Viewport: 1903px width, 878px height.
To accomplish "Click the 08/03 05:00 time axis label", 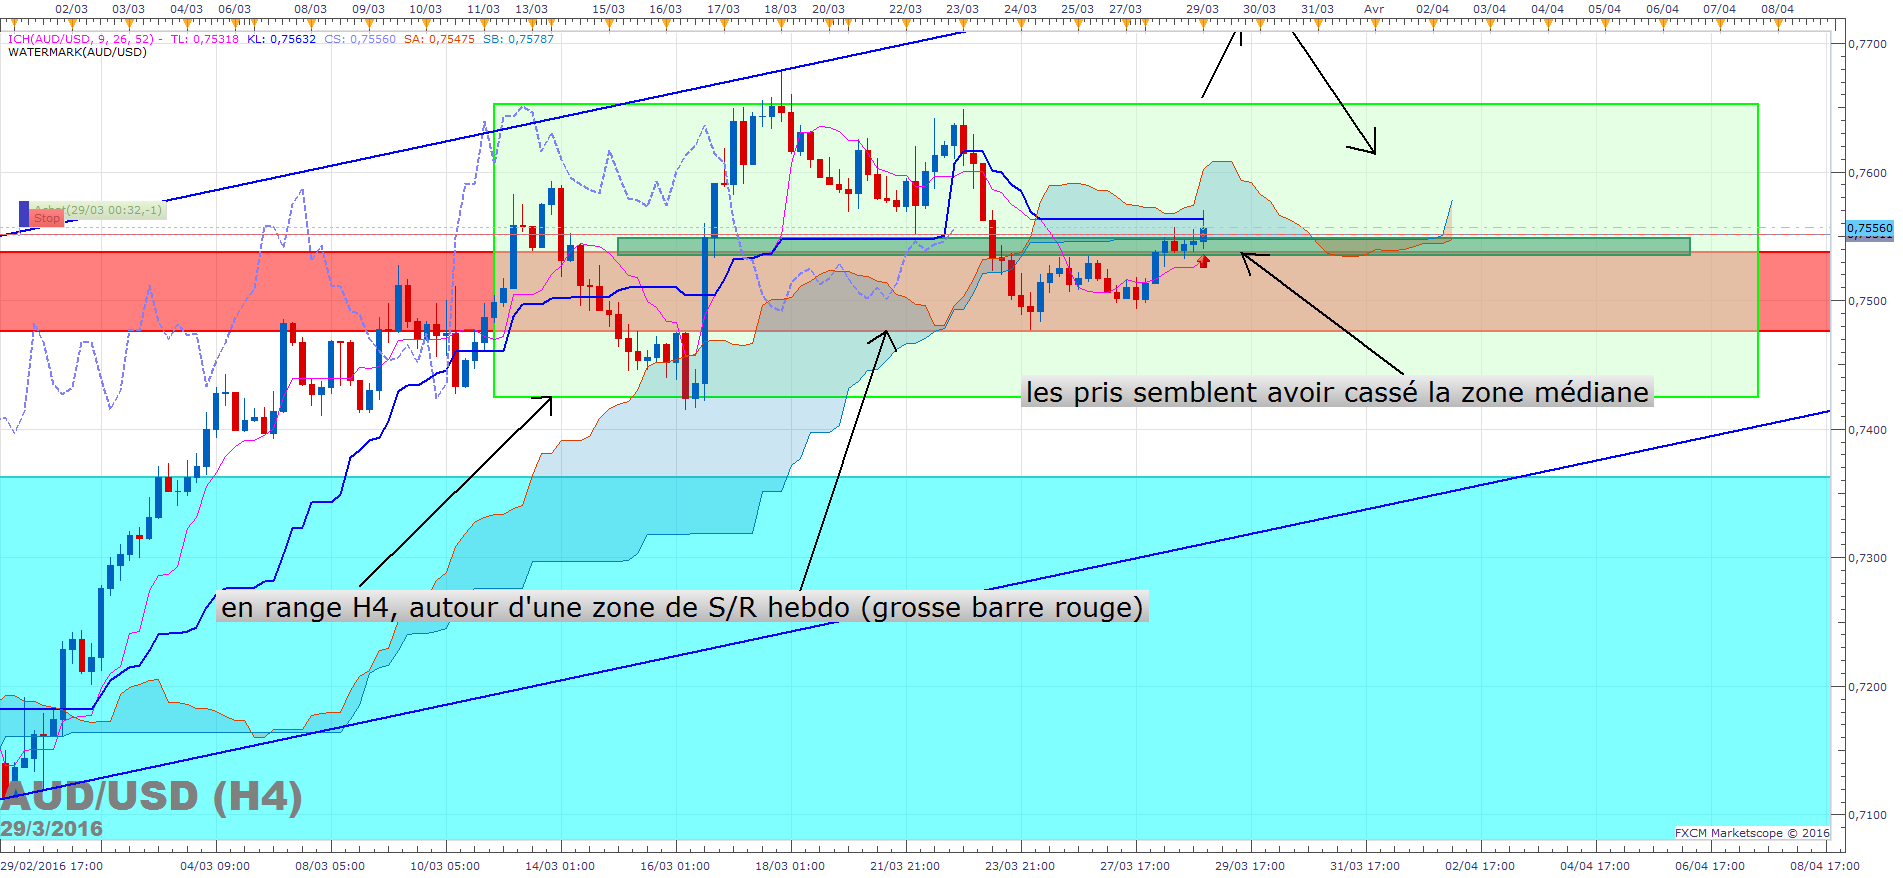I will coord(330,866).
